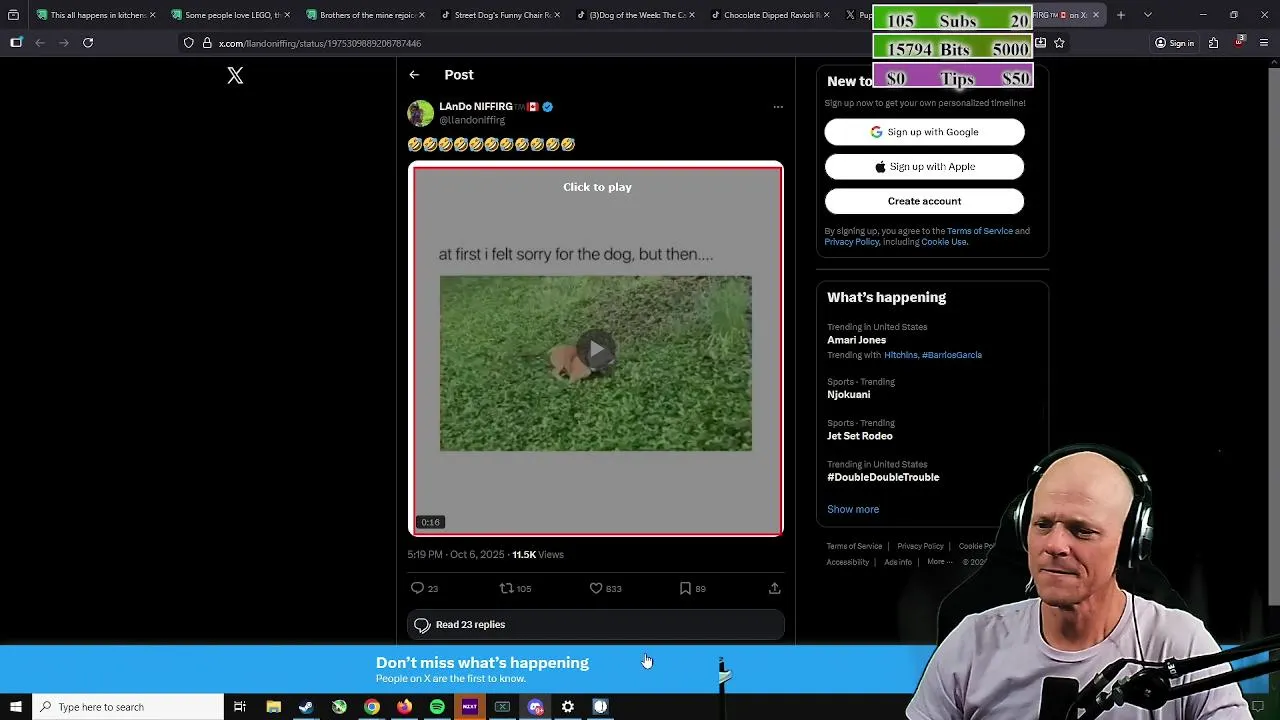Click the Windows taskbar search box
The image size is (1280, 720).
click(128, 707)
